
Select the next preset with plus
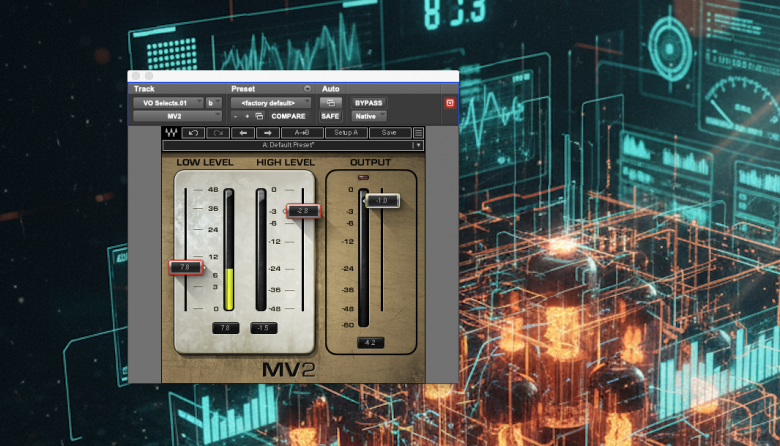coord(247,116)
